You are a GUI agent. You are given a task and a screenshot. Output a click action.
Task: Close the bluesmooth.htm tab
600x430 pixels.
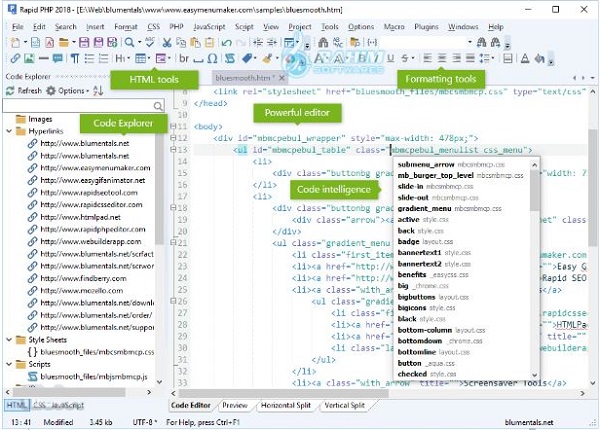click(282, 78)
